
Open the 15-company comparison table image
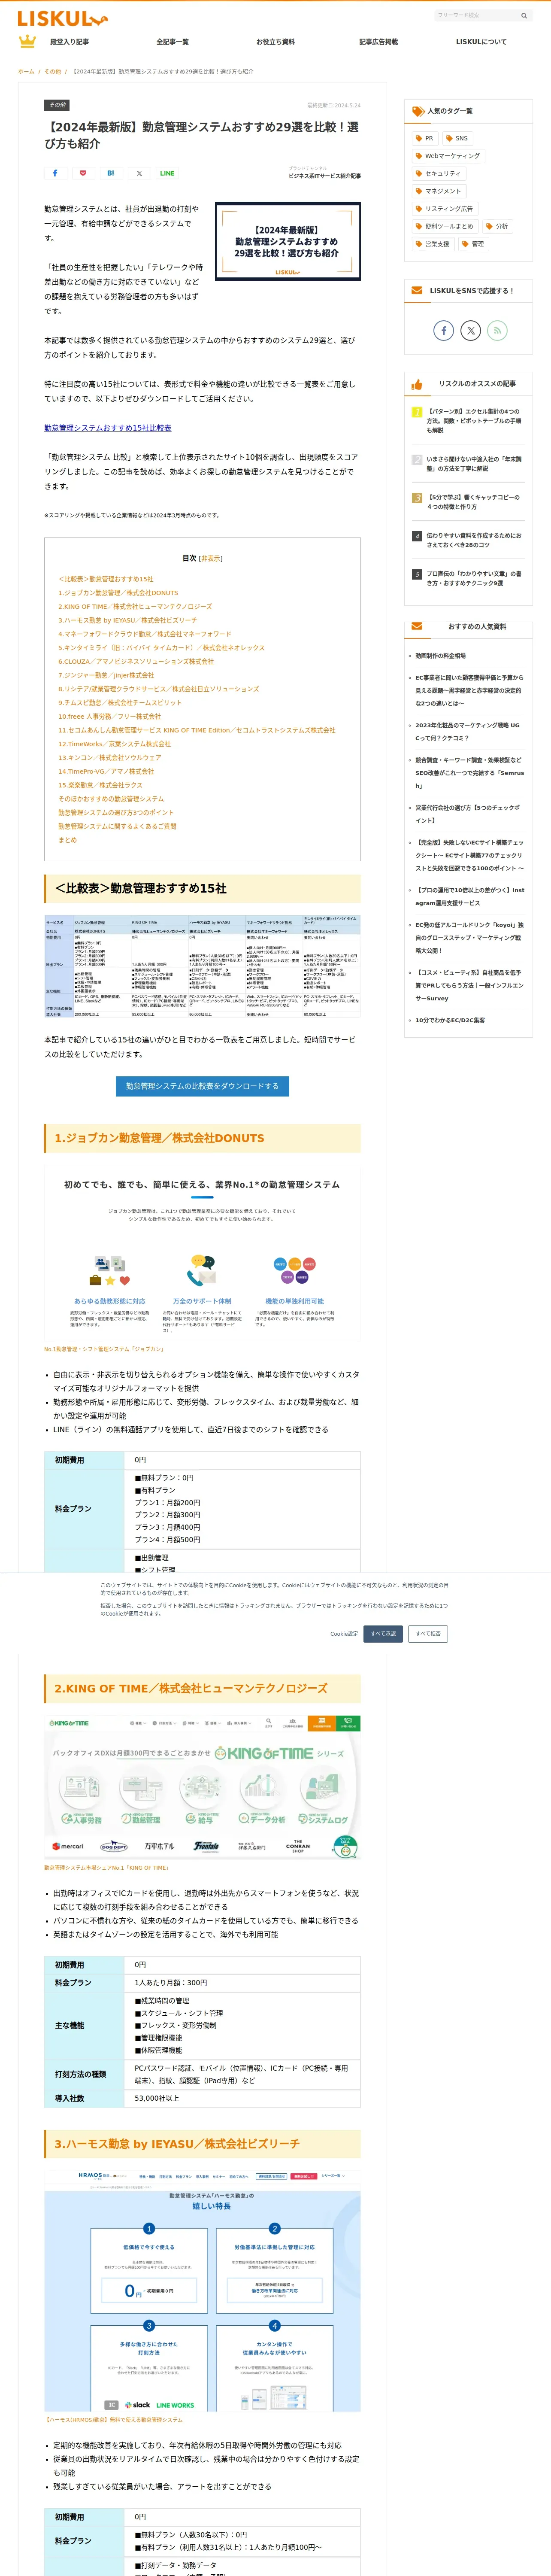(202, 966)
